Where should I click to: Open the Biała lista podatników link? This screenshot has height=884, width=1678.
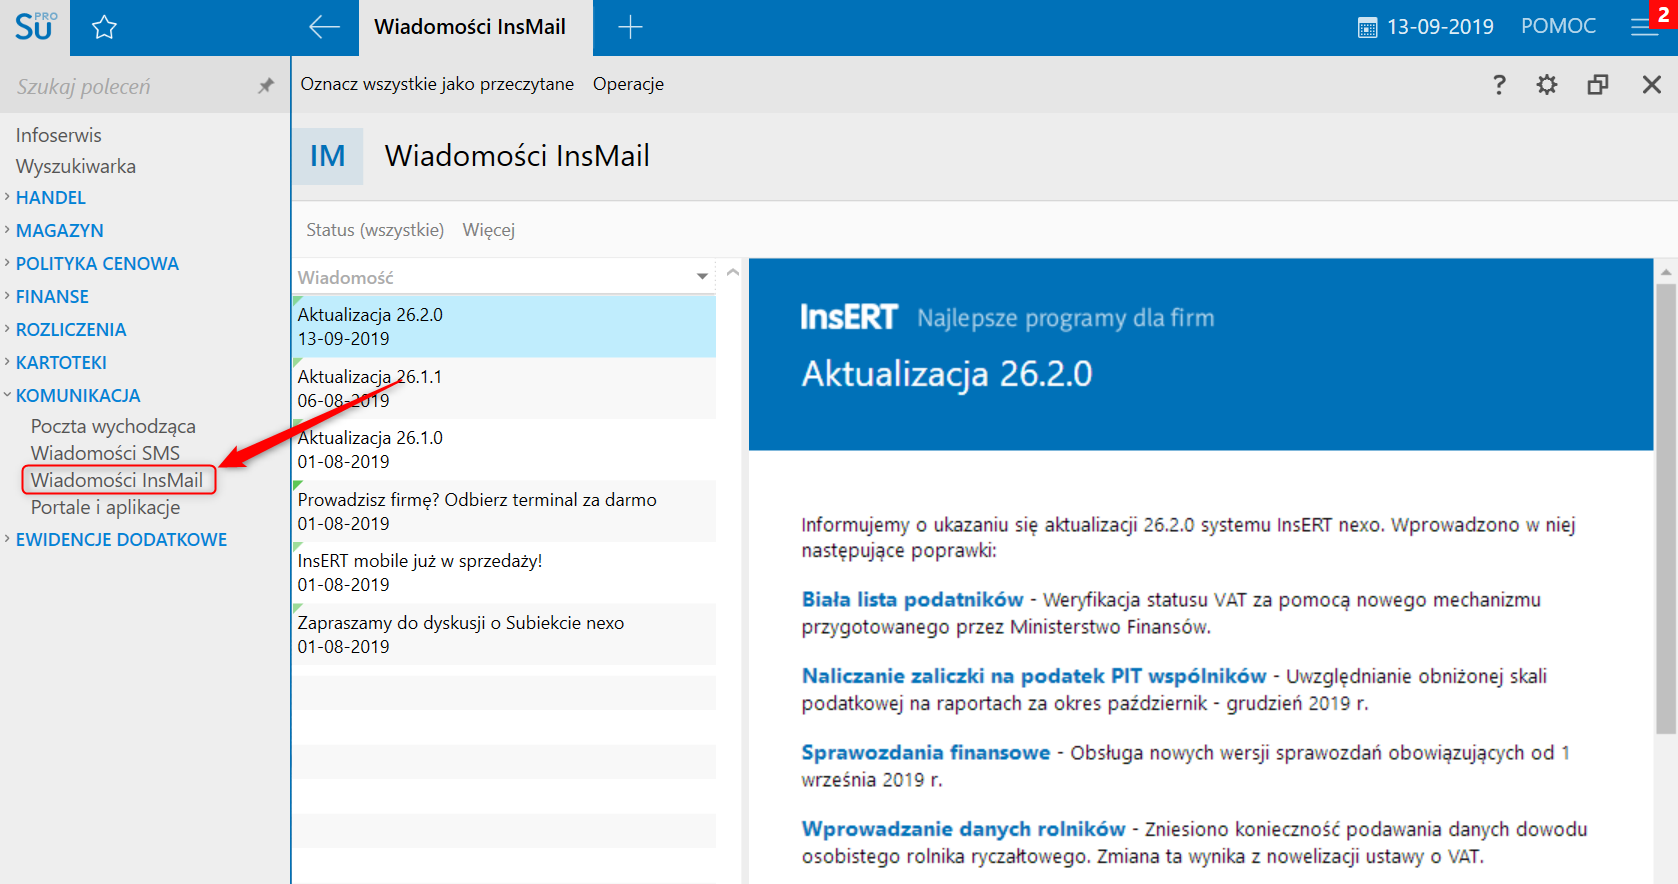pyautogui.click(x=912, y=600)
